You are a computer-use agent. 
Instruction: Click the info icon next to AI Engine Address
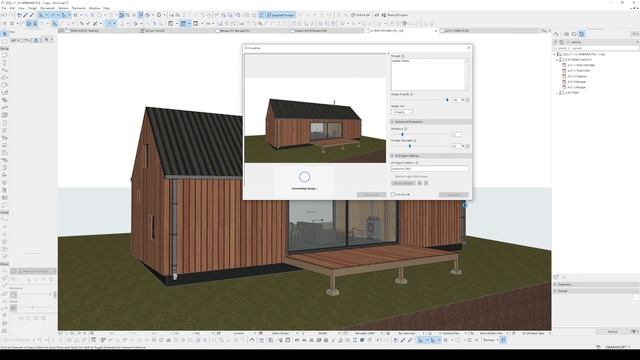(417, 162)
